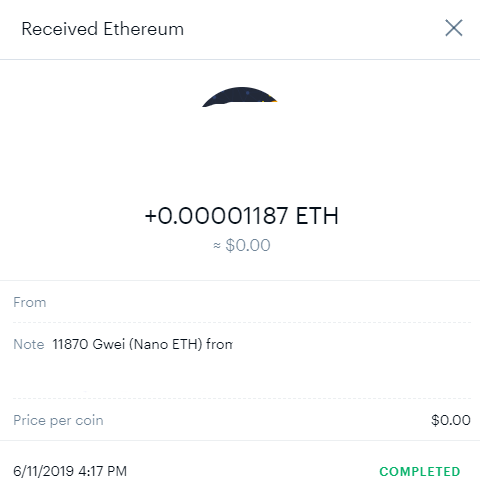480x497 pixels.
Task: Click the empty sender area beside From
Action: (258, 302)
